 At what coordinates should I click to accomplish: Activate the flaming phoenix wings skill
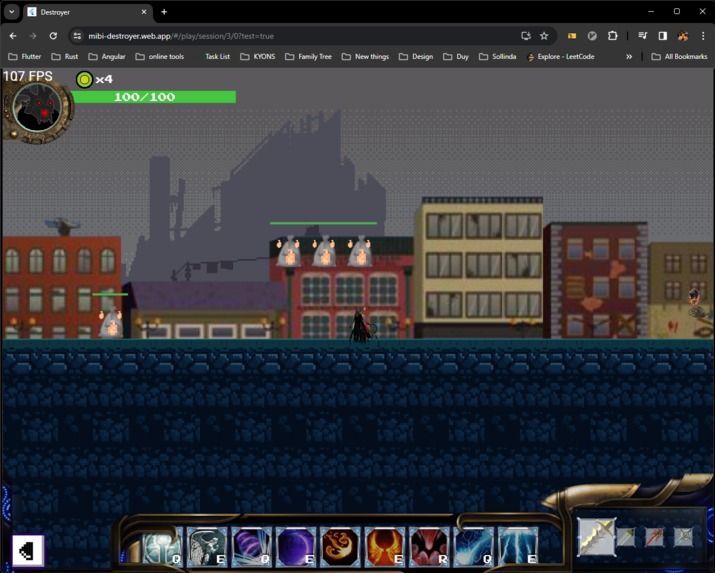coord(384,546)
